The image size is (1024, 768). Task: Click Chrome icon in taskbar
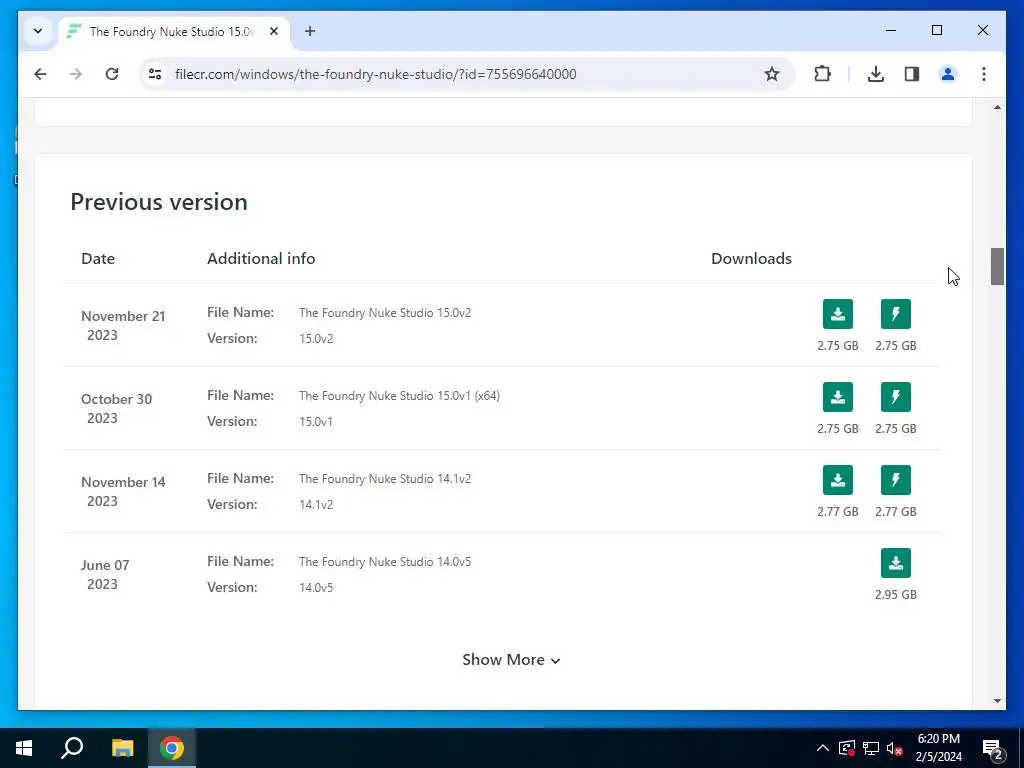tap(172, 748)
